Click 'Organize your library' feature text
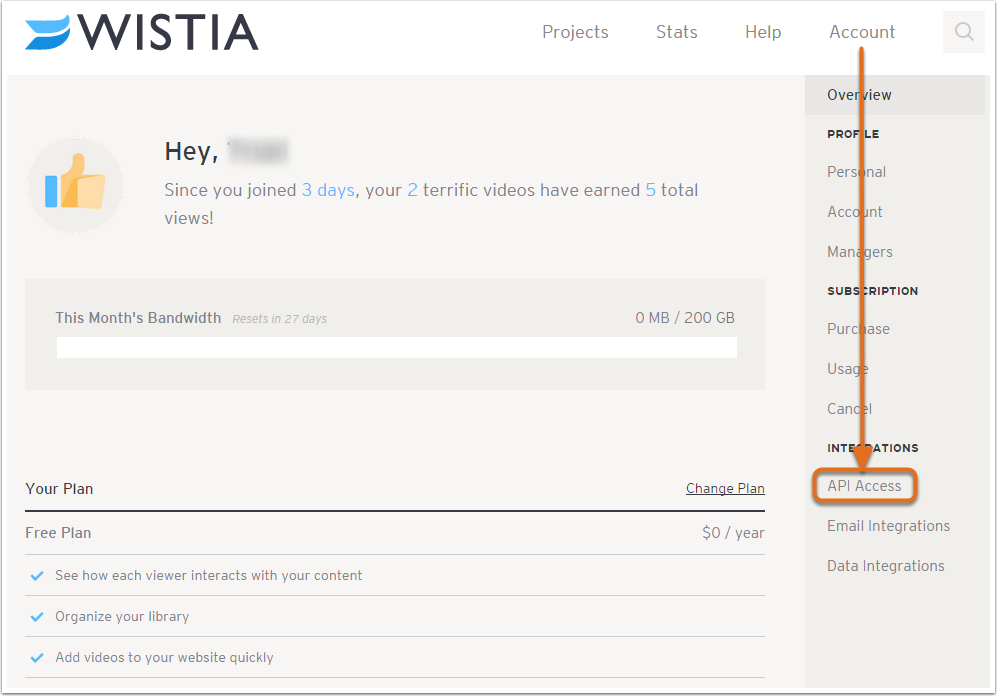The image size is (997, 696). (121, 617)
